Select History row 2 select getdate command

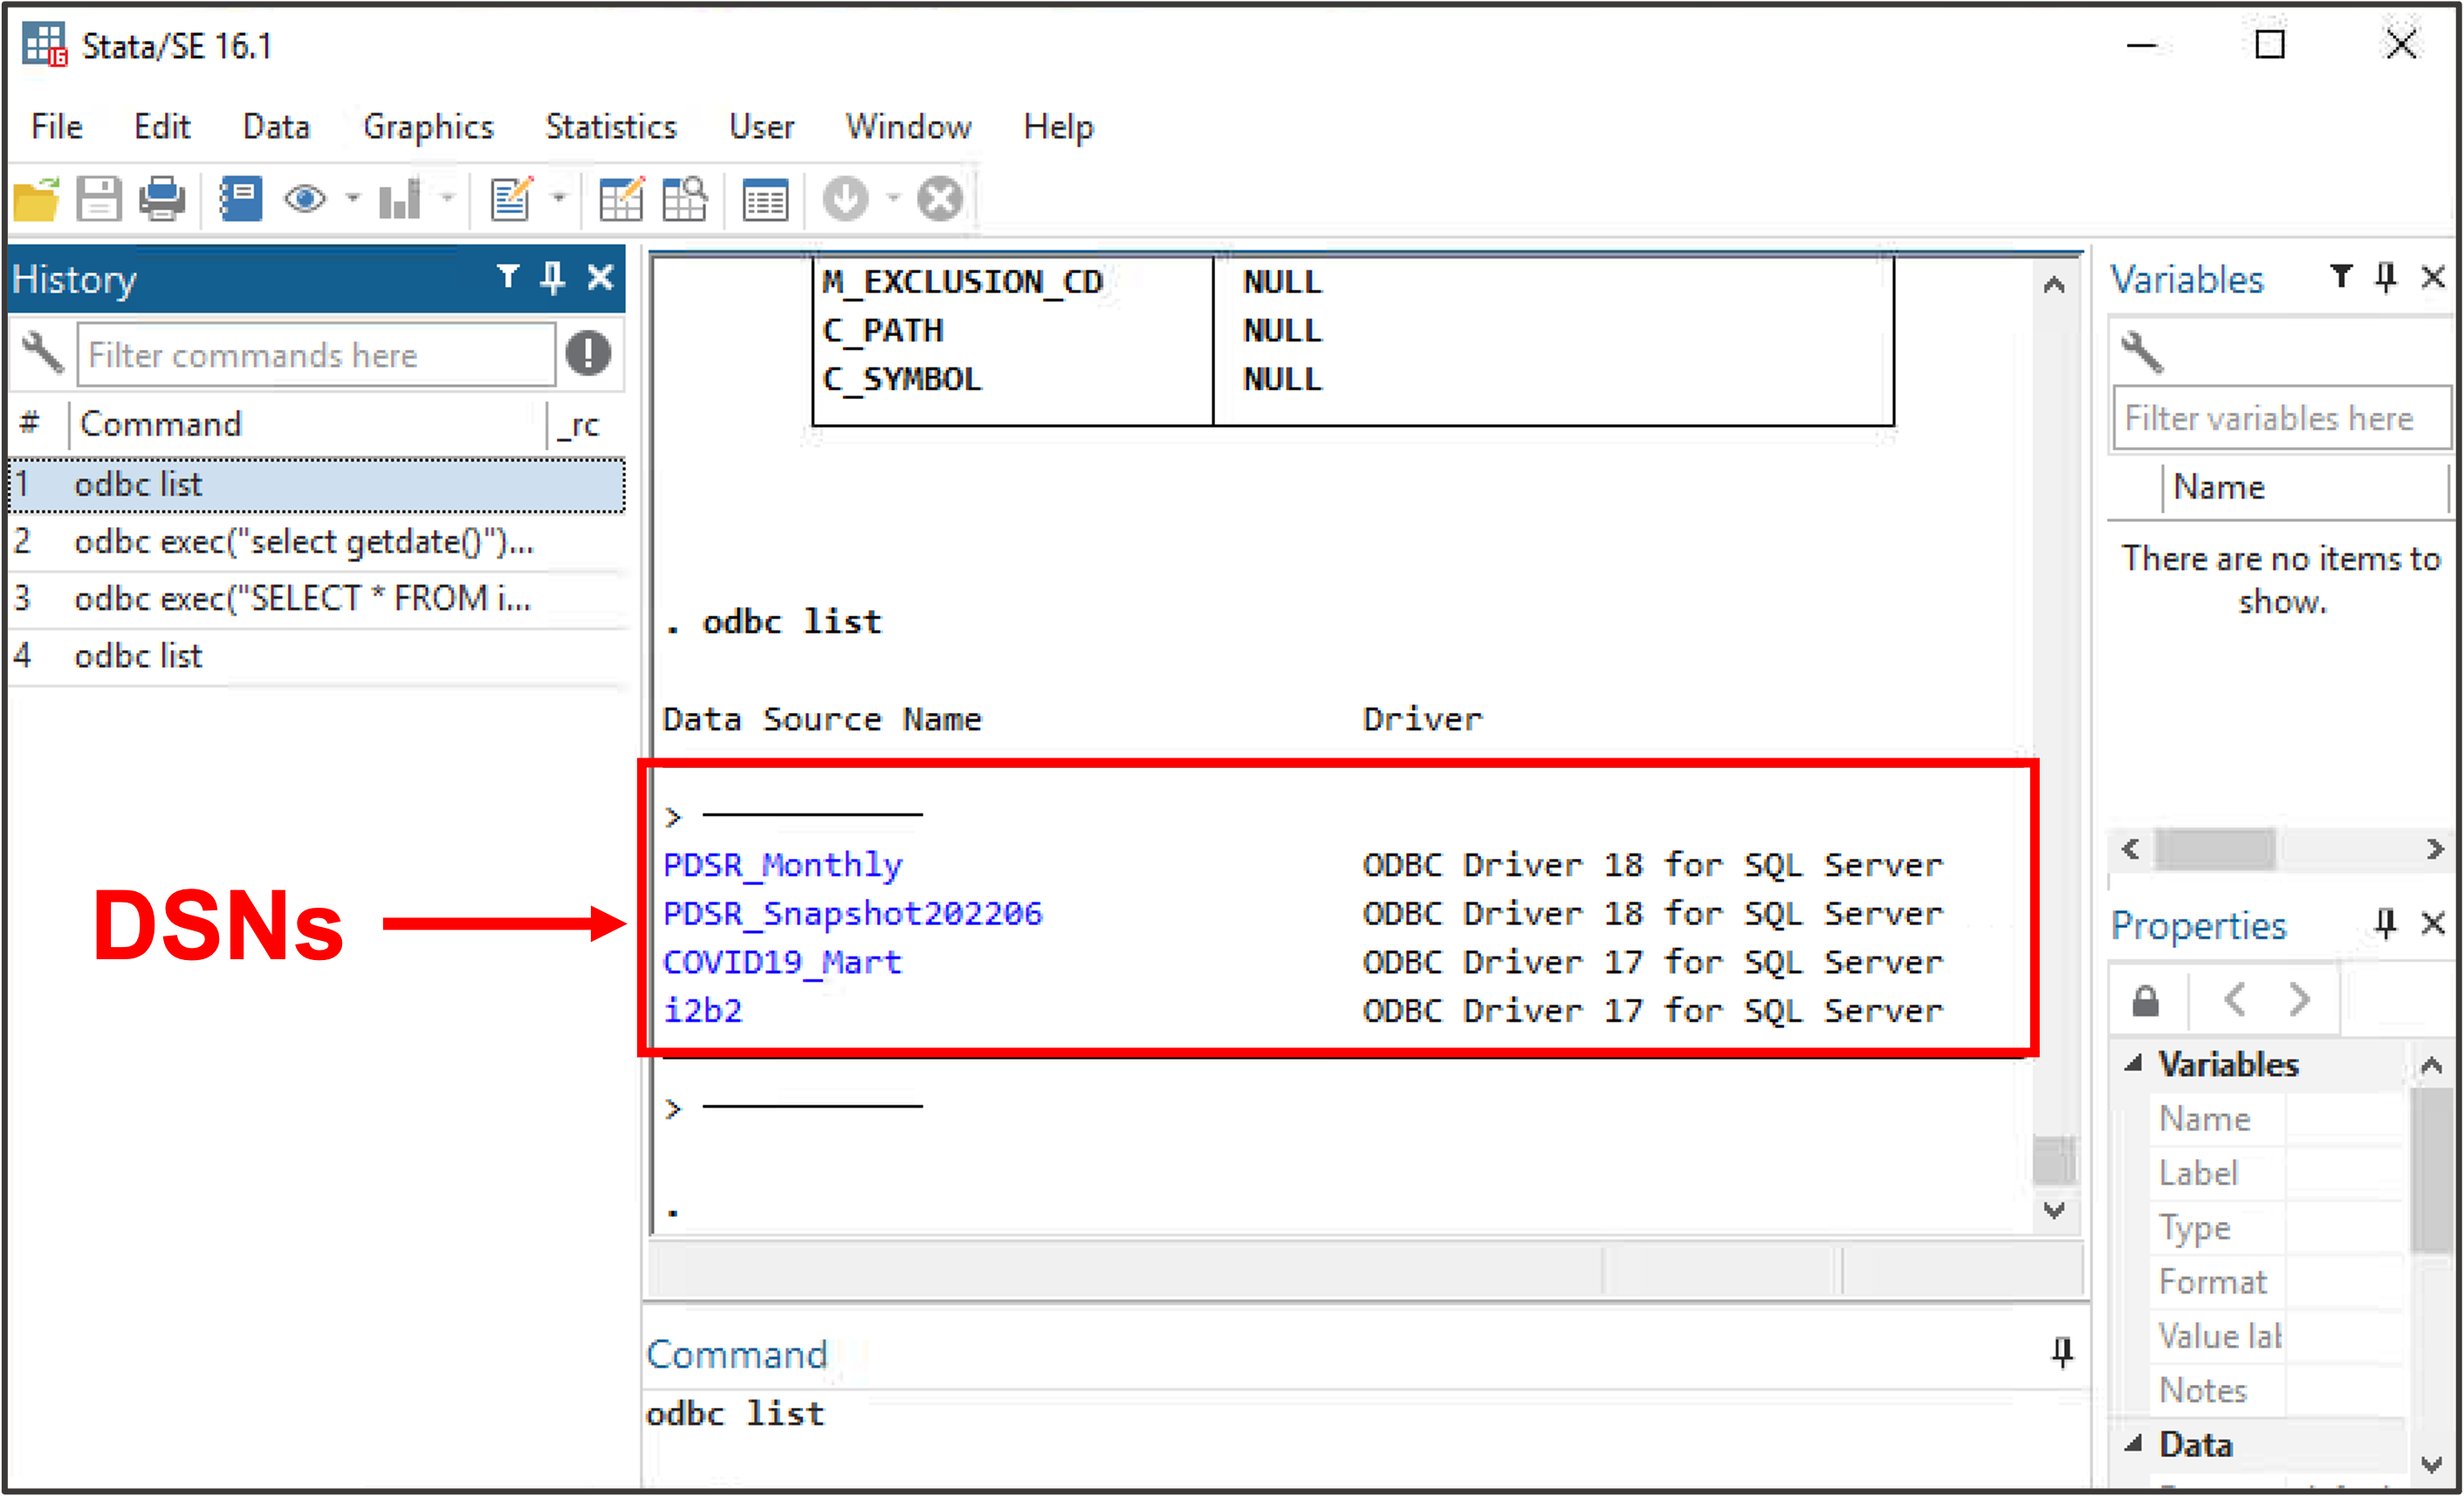coord(317,542)
